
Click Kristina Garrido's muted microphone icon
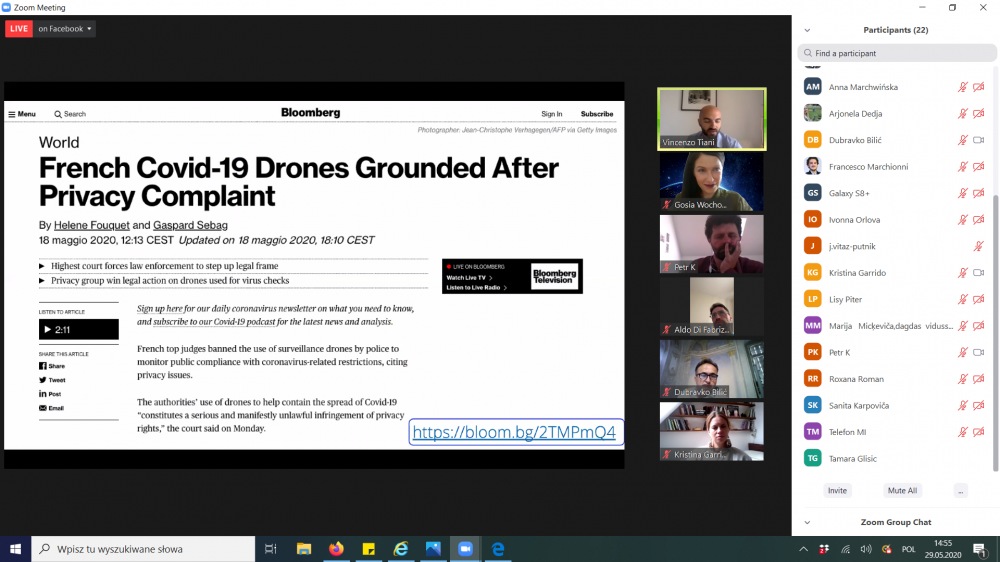click(x=962, y=272)
